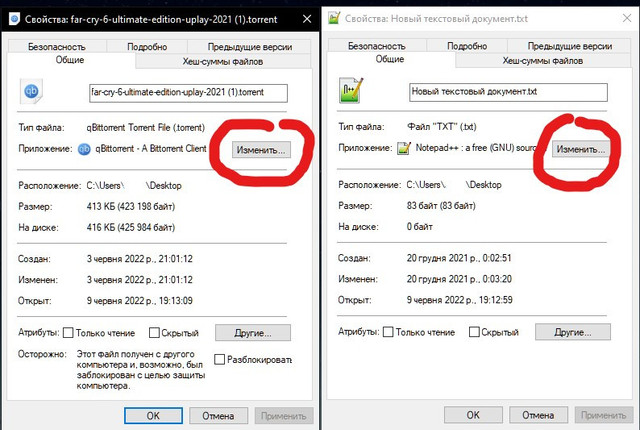Click the qBittorrent app icon in Приложение row
Viewport: 640px width, 430px height.
84,149
